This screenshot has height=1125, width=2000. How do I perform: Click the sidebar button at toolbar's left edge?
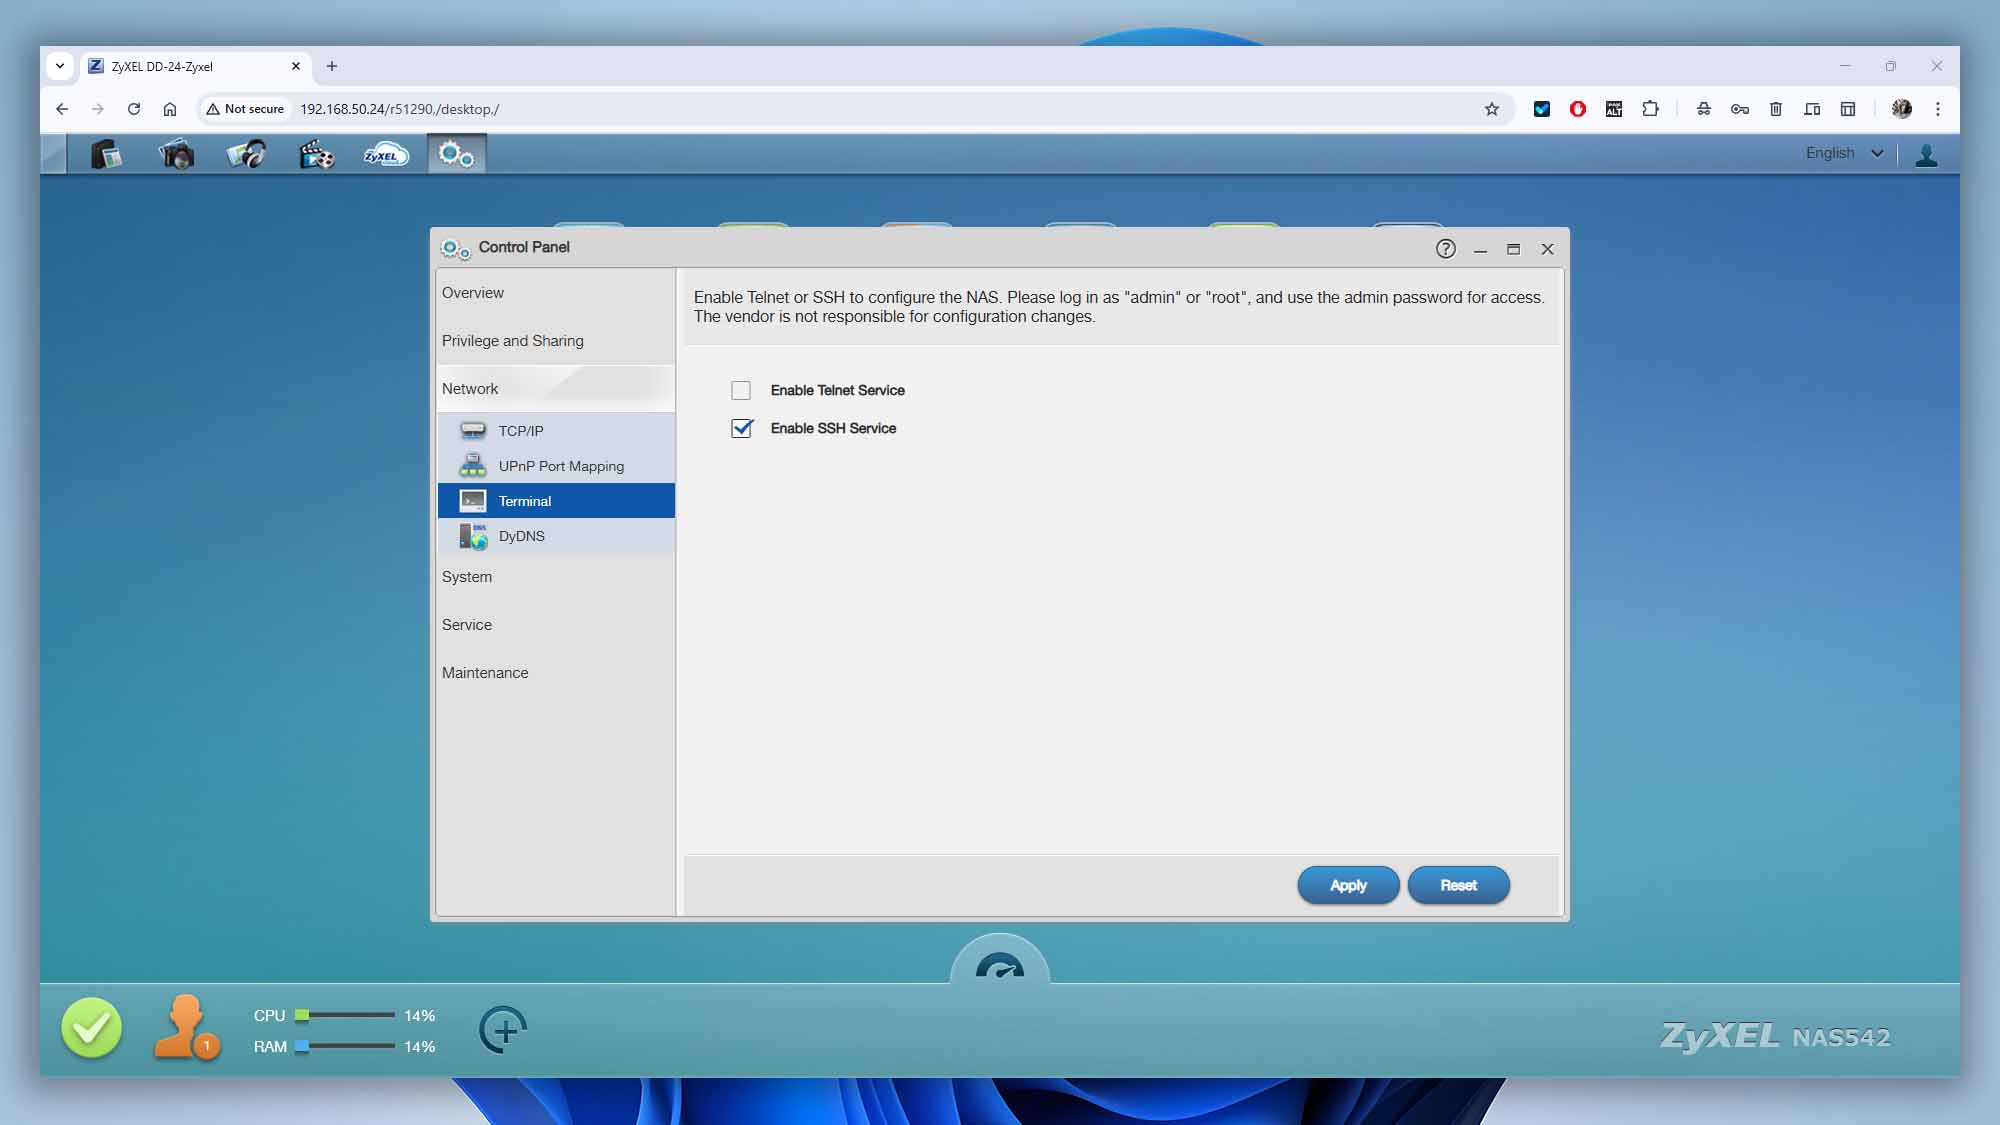pos(53,154)
